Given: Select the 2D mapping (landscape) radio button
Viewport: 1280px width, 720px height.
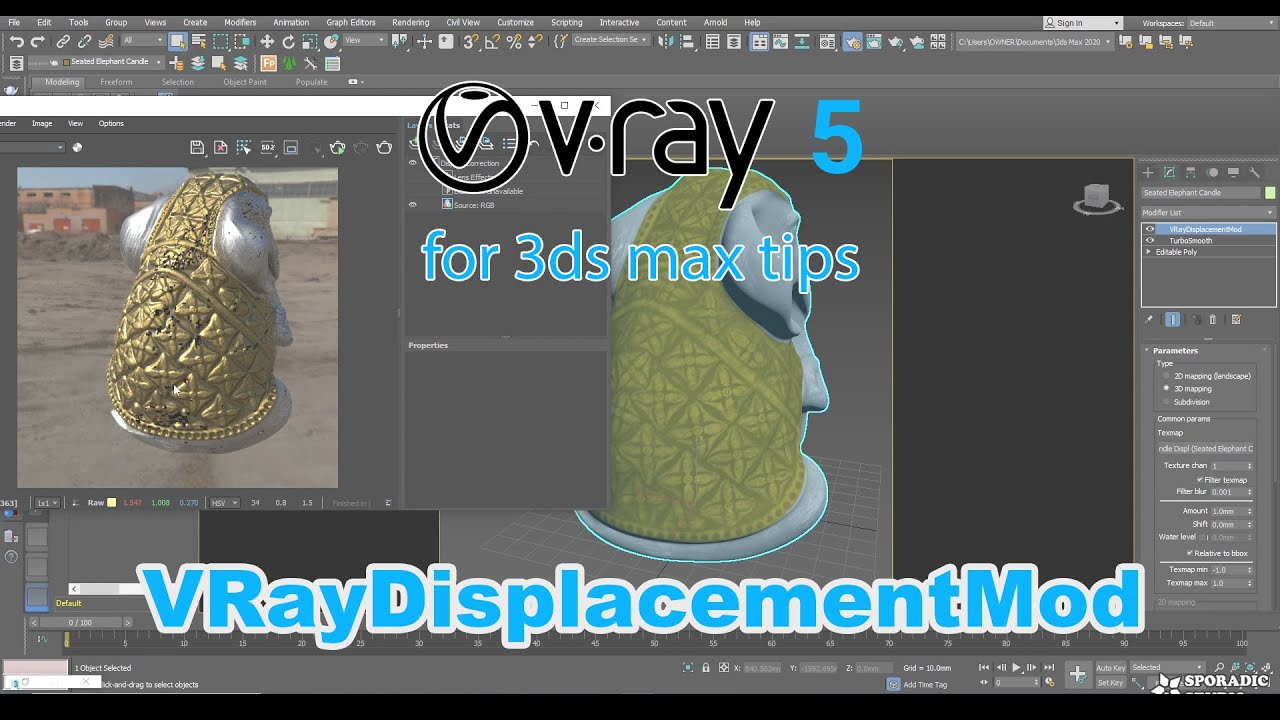Looking at the screenshot, I should (1166, 376).
